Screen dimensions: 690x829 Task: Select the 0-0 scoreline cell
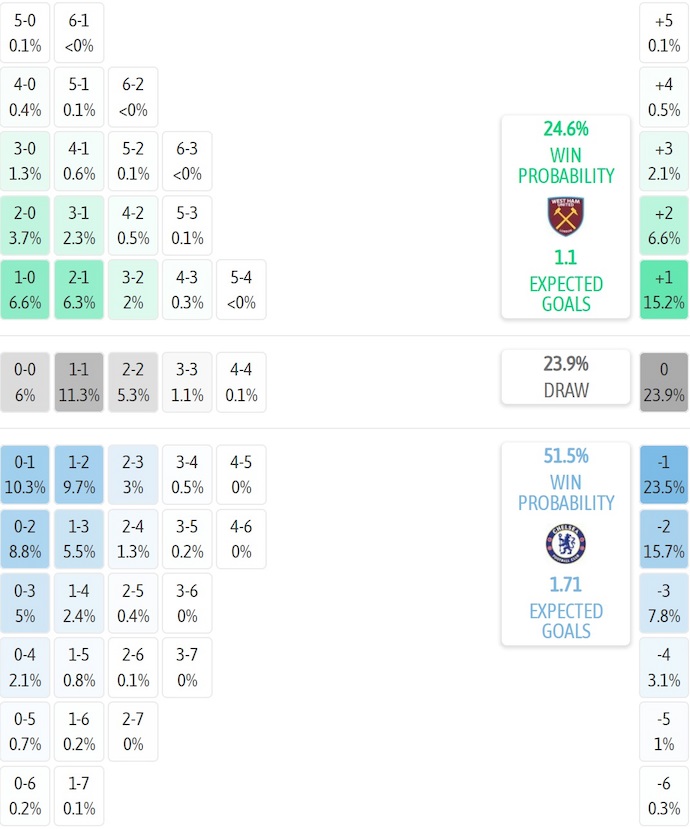point(25,382)
